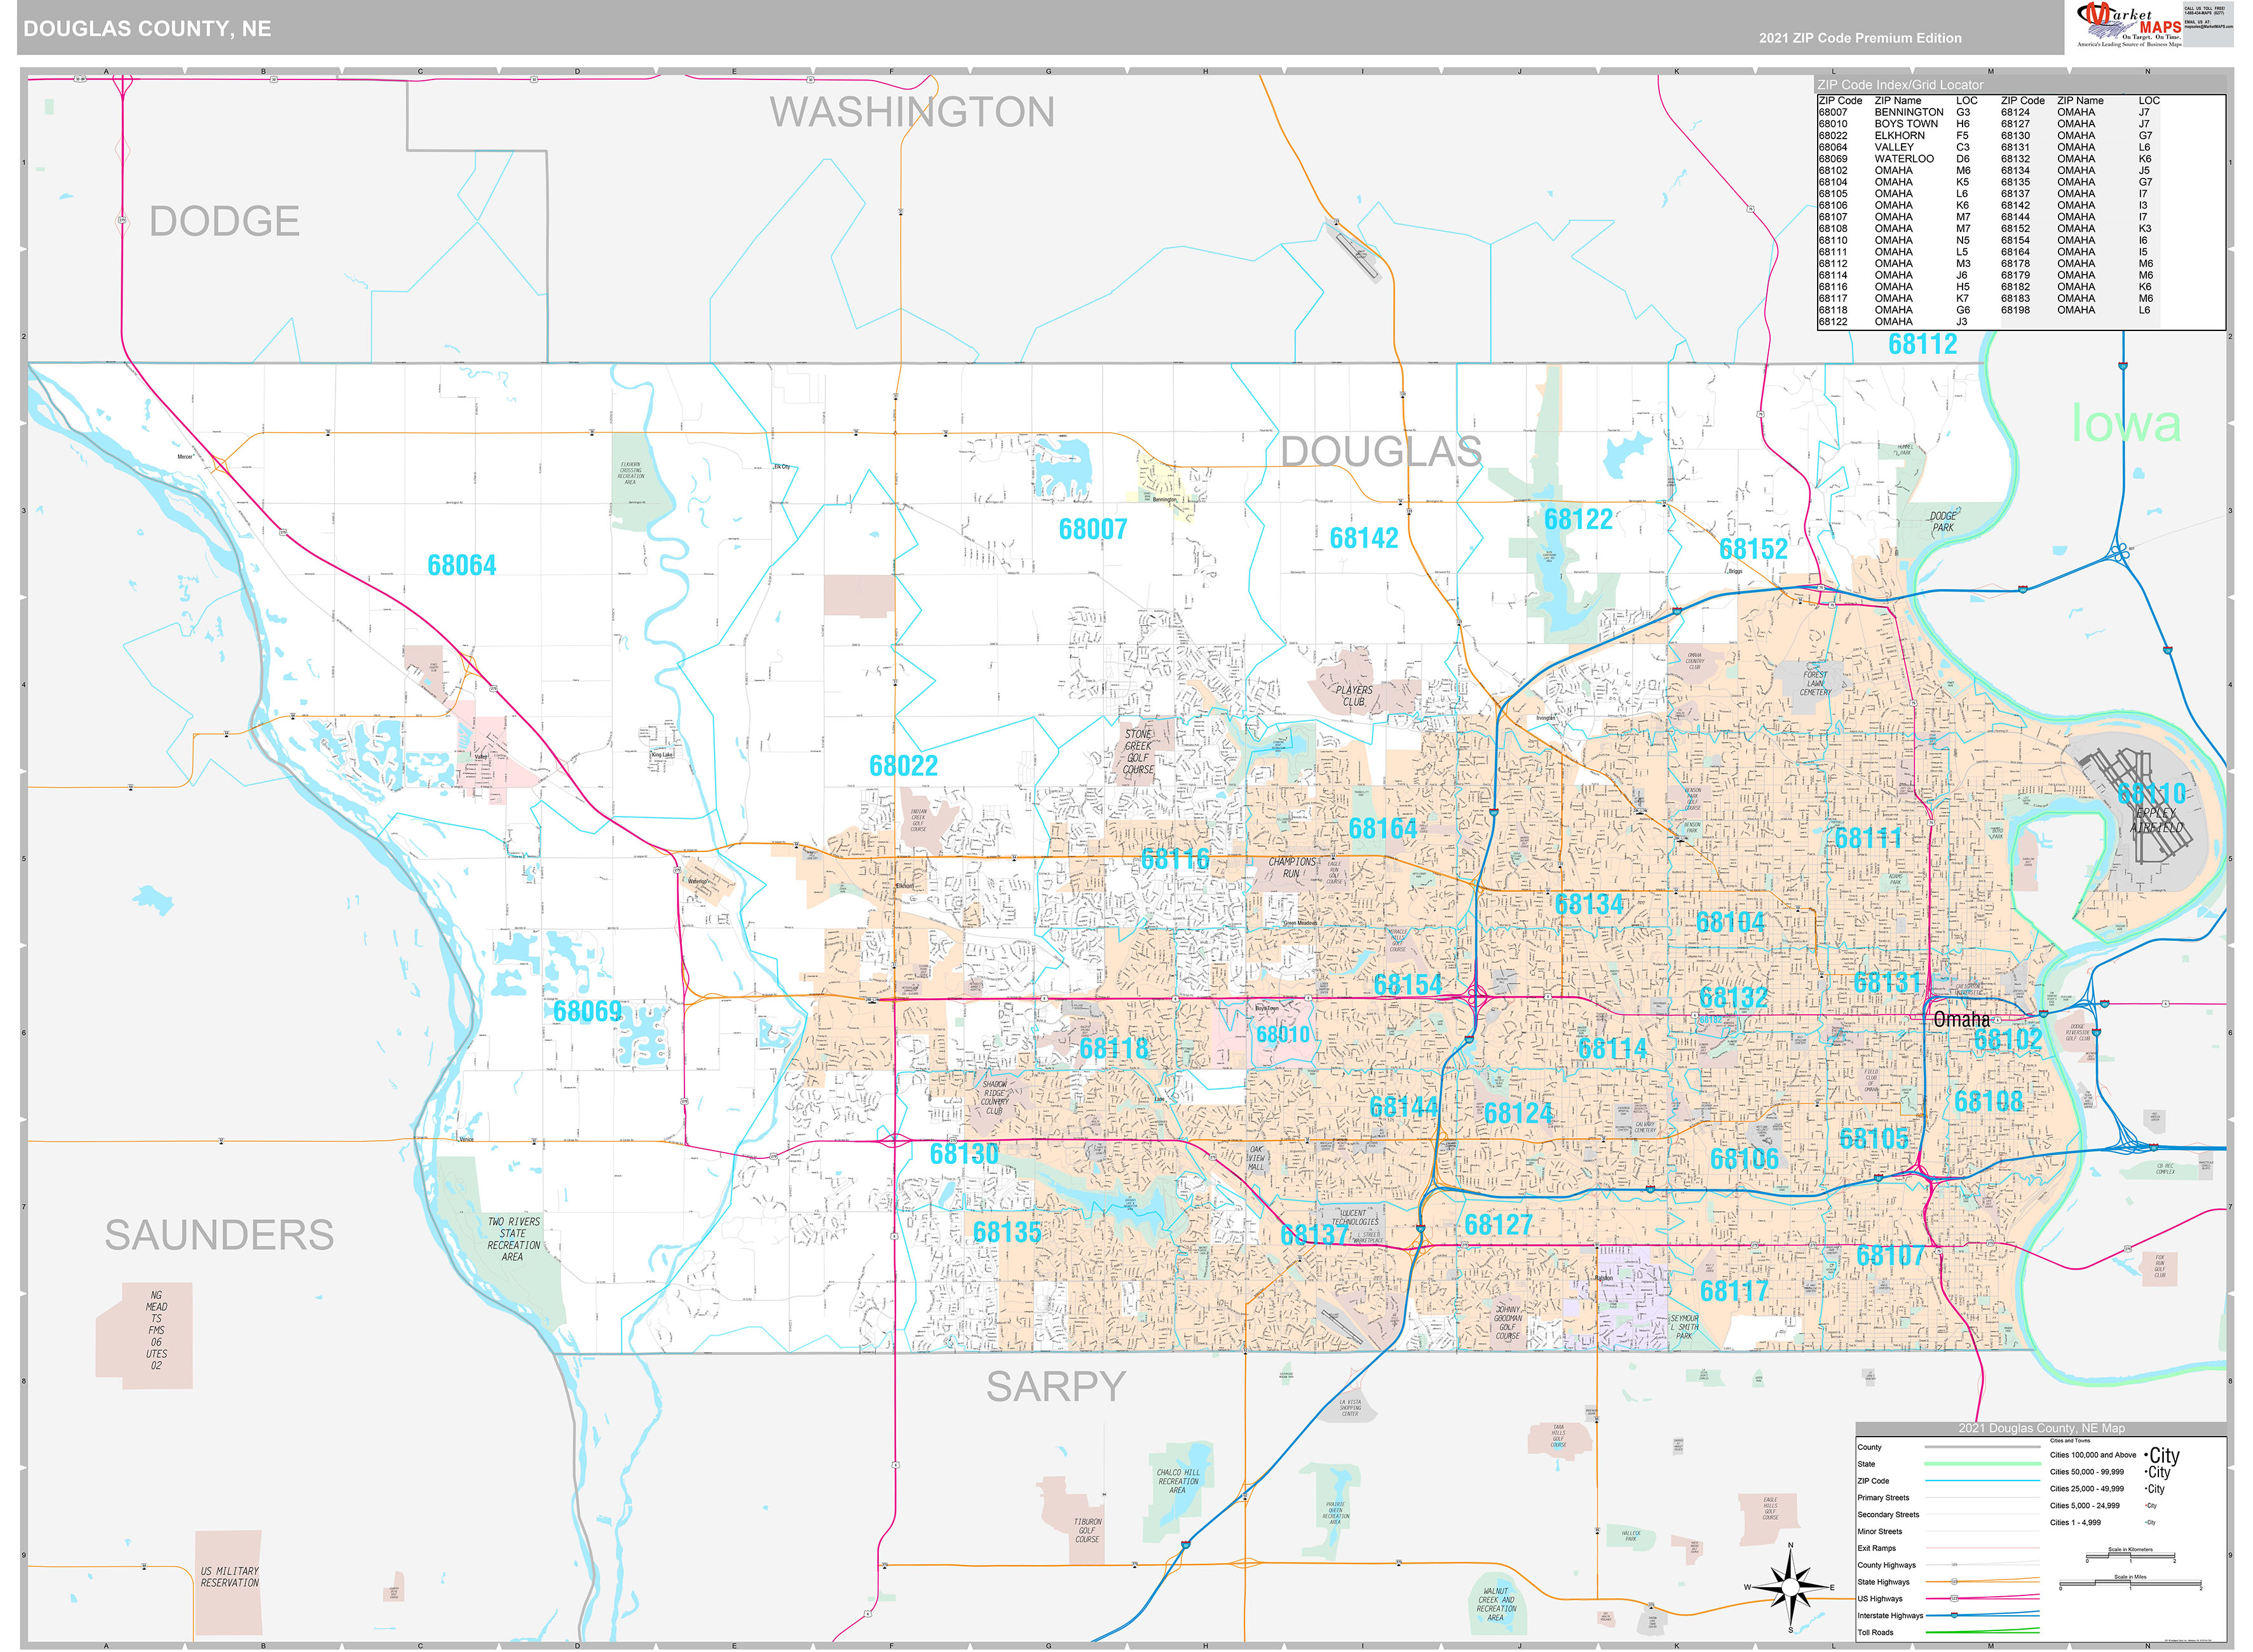Click ZIP label 68111 on the map
Image resolution: width=2253 pixels, height=1652 pixels.
(x=1868, y=839)
